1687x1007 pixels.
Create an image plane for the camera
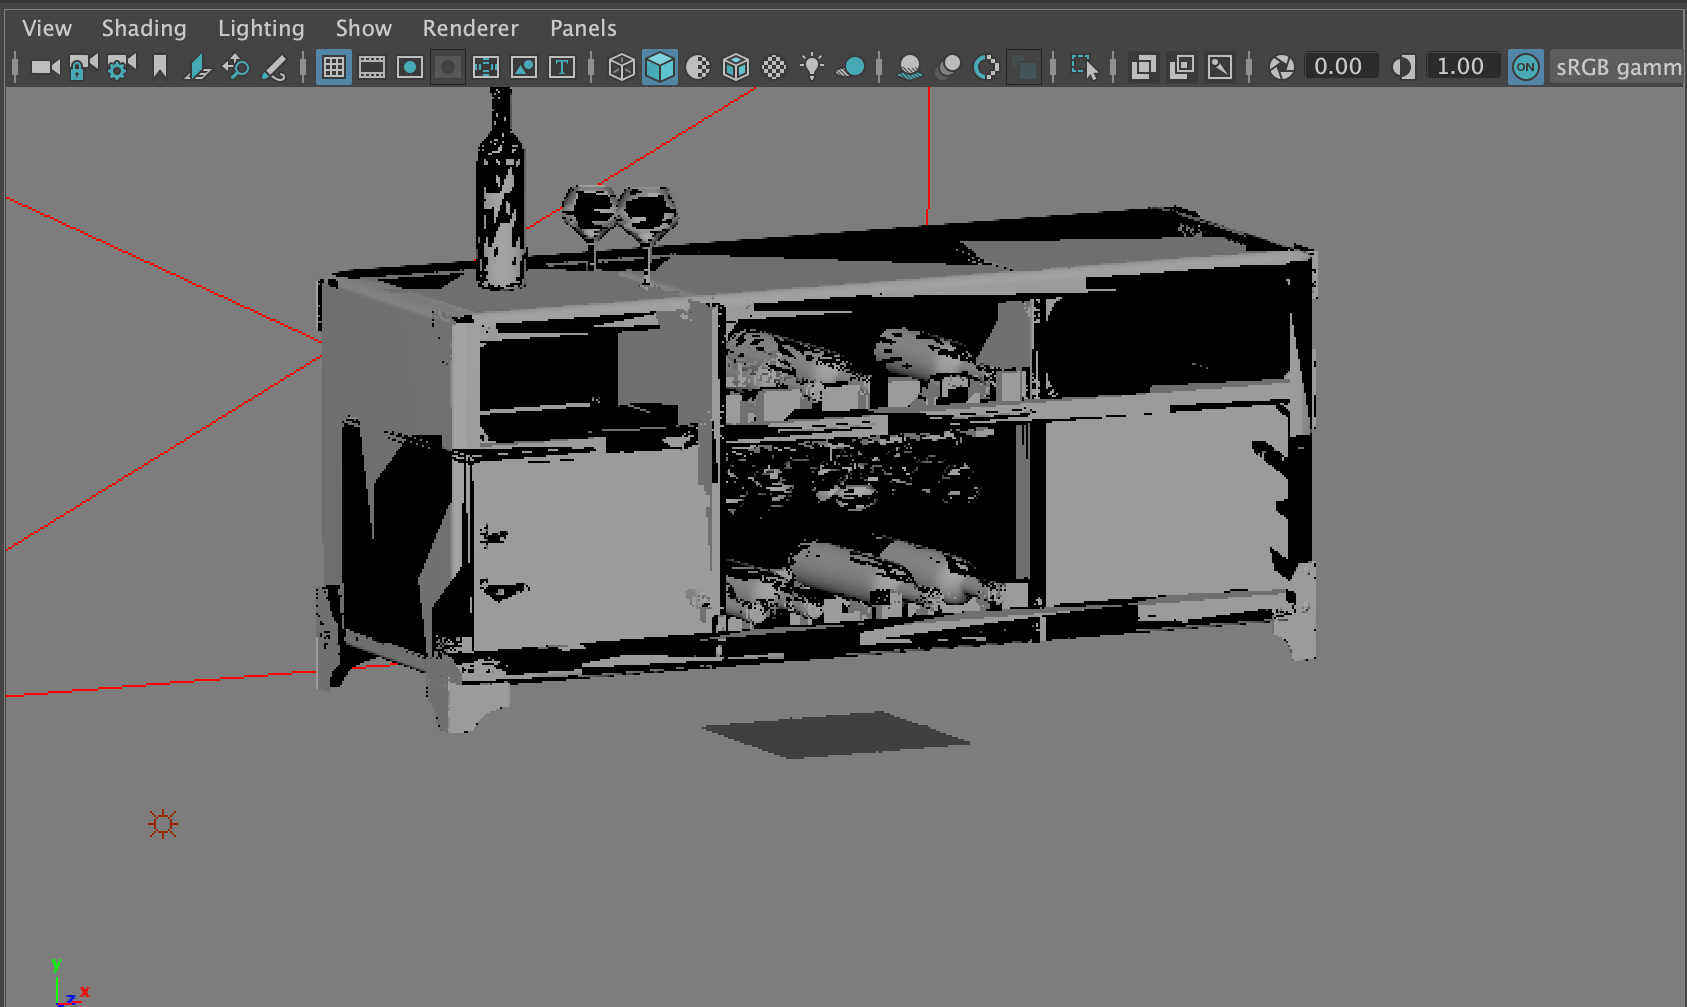tap(198, 66)
